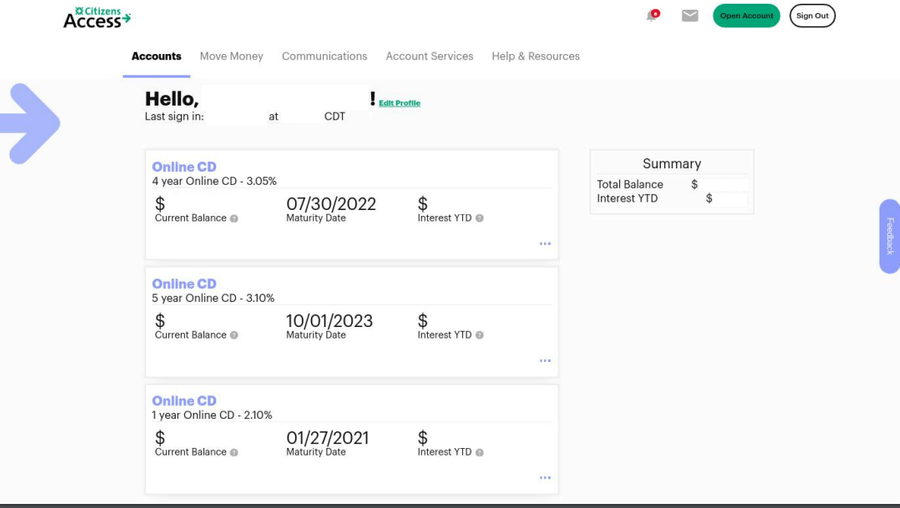Viewport: 900px width, 508px height.
Task: Click info icon beside 4 year CD Interest YTD
Action: [x=479, y=219]
